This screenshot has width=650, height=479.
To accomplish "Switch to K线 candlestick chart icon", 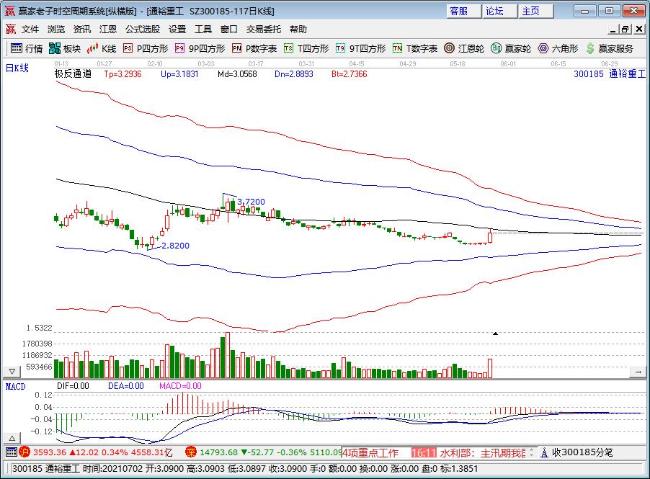I will 102,49.
